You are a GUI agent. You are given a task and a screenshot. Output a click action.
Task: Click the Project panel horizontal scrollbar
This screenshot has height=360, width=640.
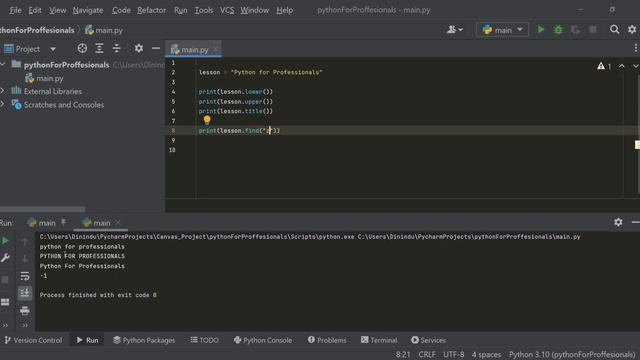(x=42, y=209)
